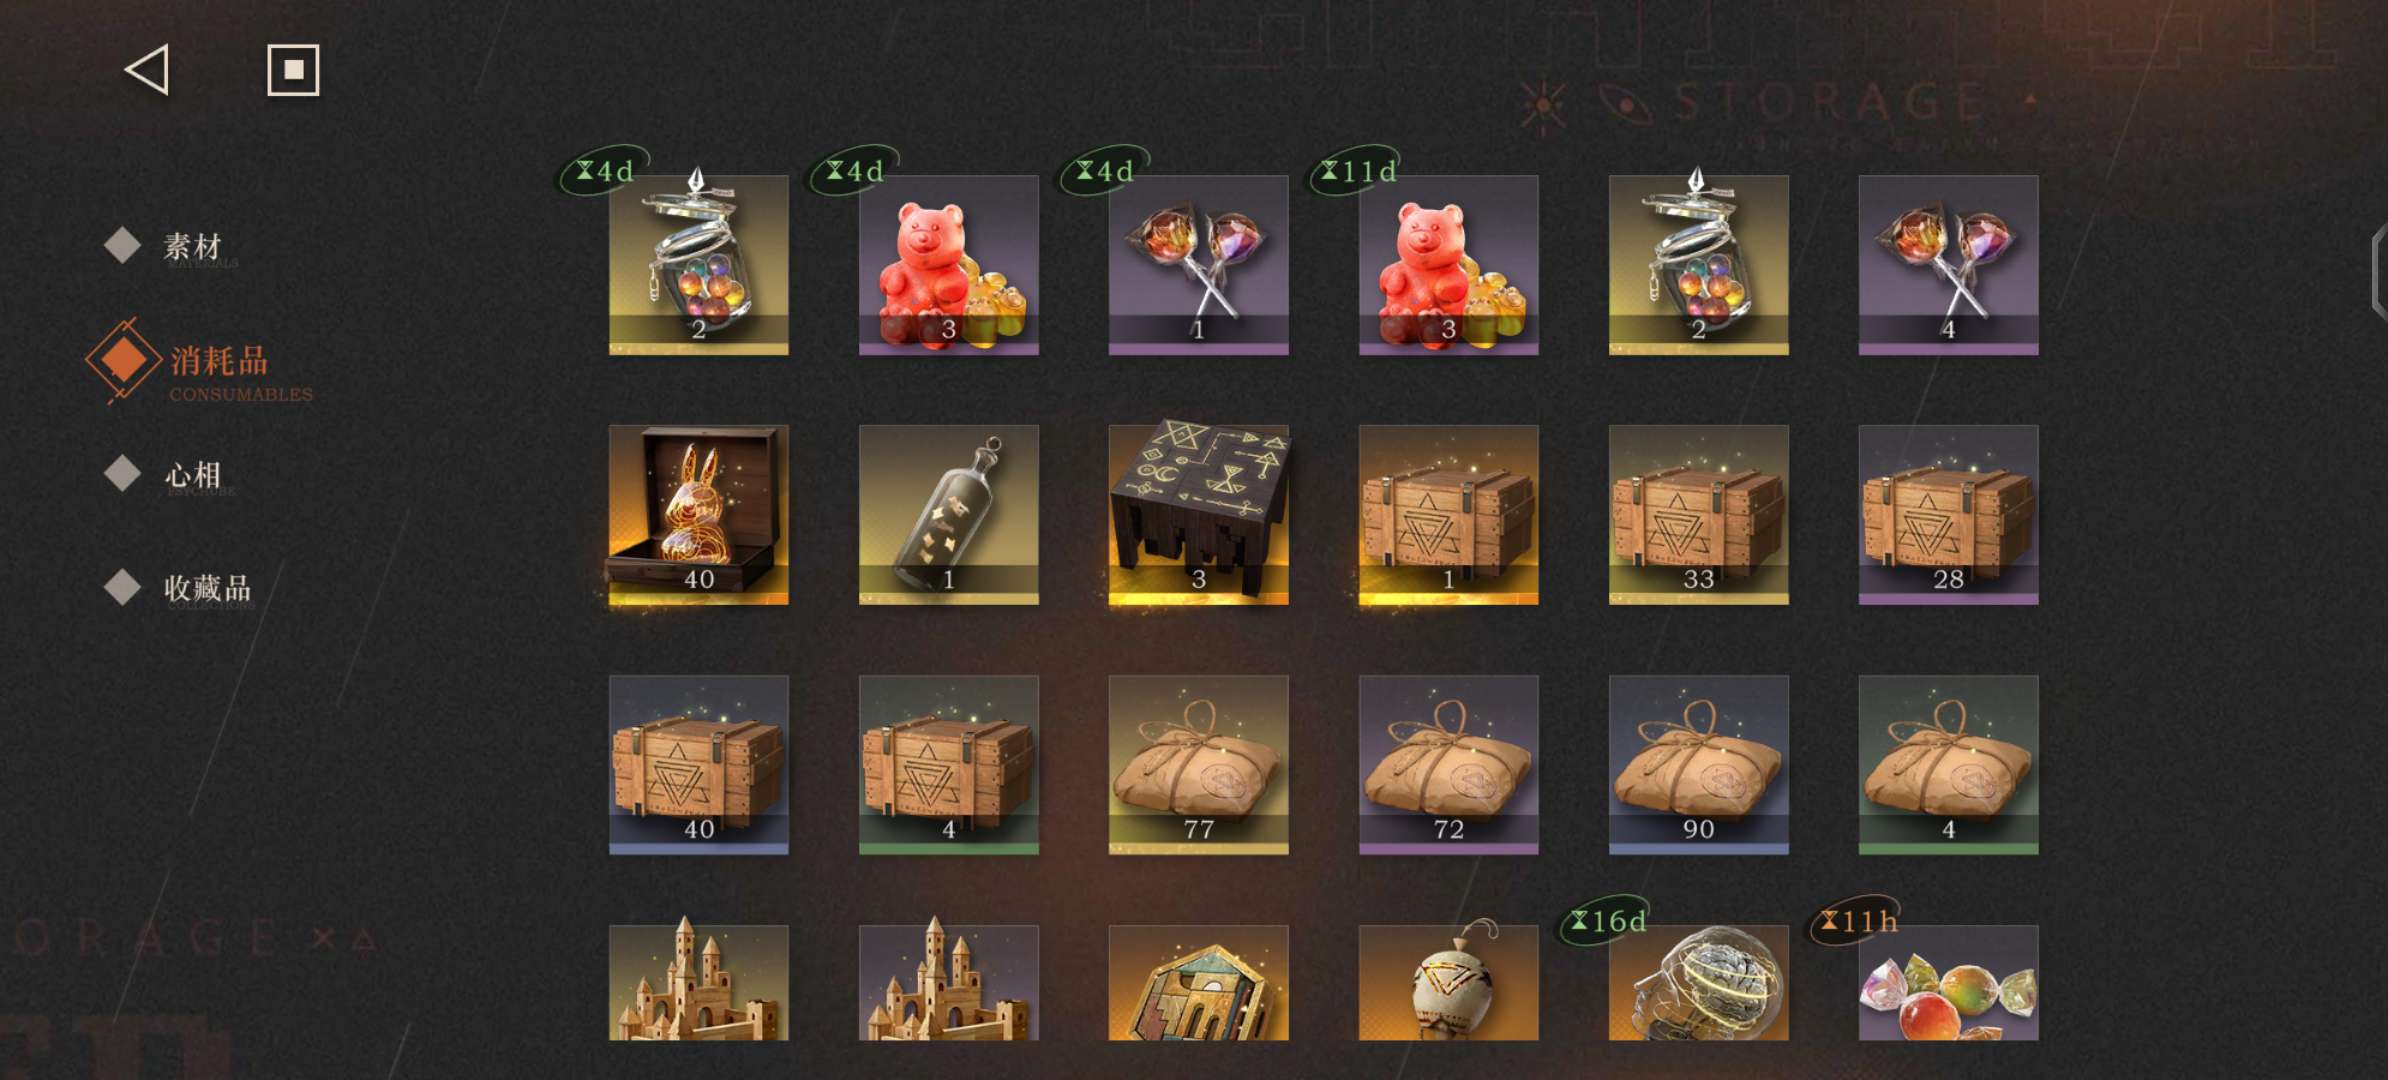Select the black rune-carved cube item
Screen dimensions: 2388x1080
pos(1198,512)
